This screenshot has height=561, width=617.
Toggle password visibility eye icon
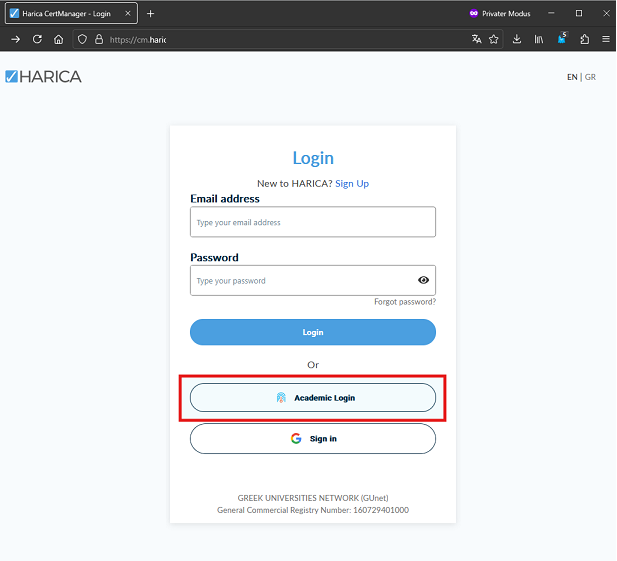423,280
